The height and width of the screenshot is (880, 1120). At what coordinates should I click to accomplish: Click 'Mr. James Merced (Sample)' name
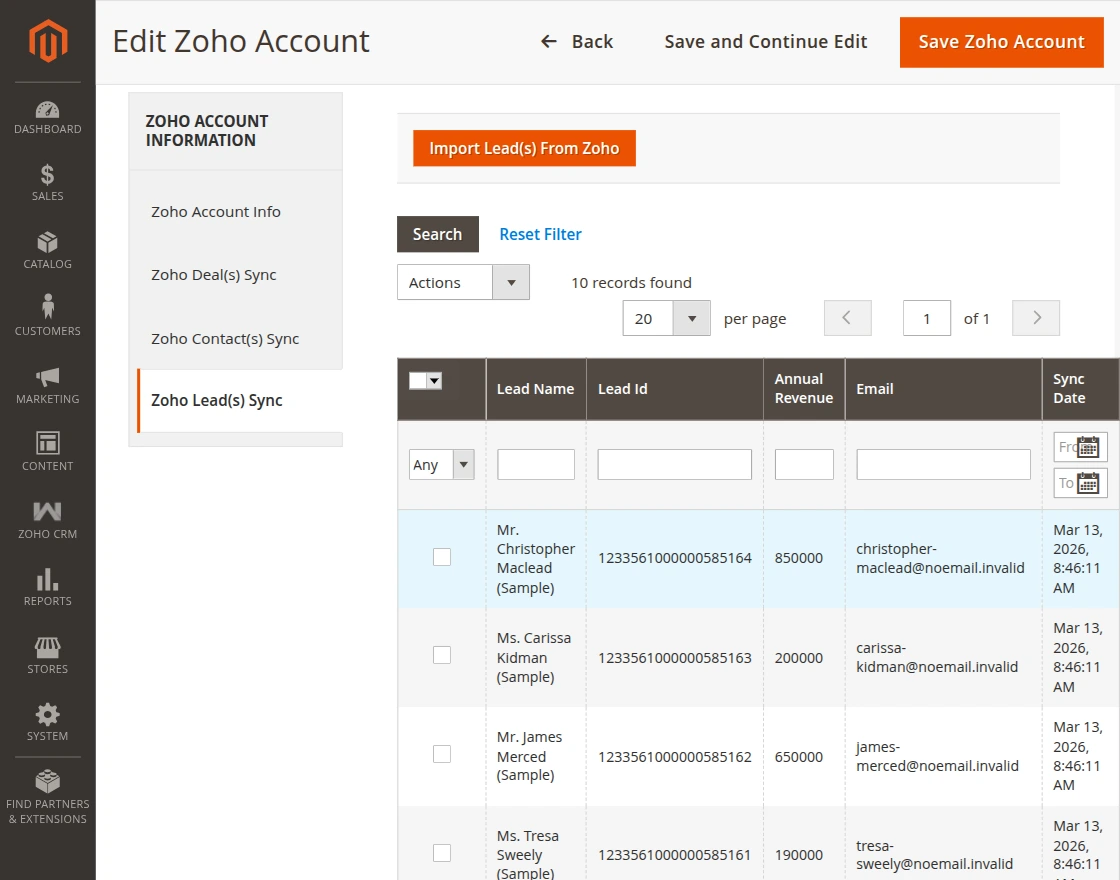click(529, 756)
